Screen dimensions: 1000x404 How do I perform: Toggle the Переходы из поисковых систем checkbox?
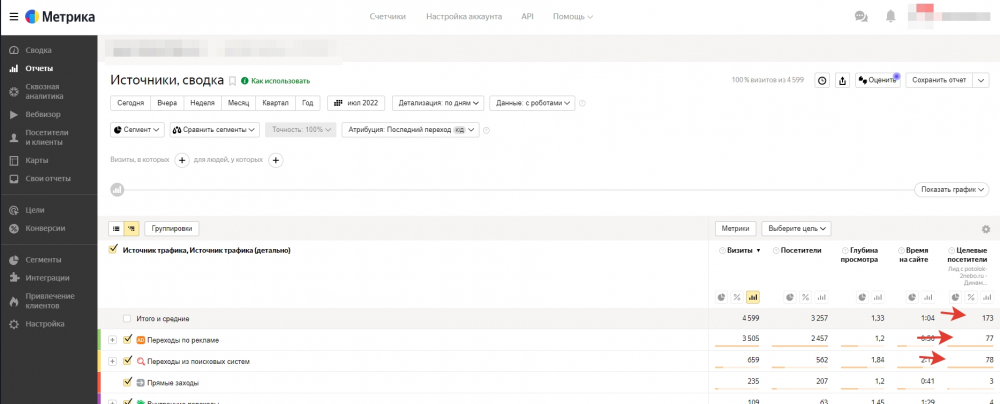[127, 361]
